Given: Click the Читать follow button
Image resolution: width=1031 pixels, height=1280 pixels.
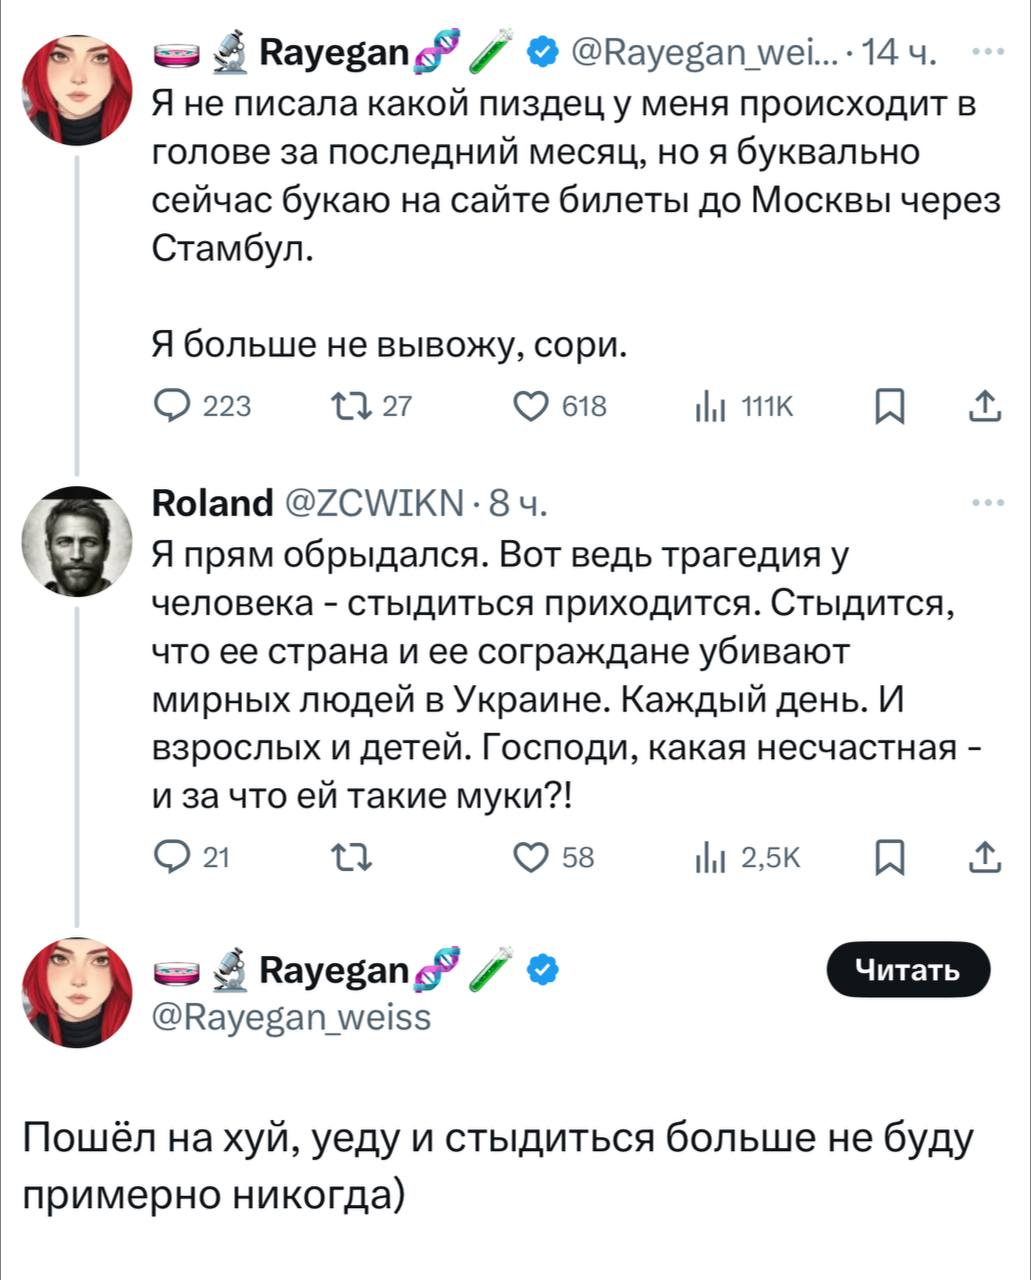Looking at the screenshot, I should pyautogui.click(x=909, y=969).
